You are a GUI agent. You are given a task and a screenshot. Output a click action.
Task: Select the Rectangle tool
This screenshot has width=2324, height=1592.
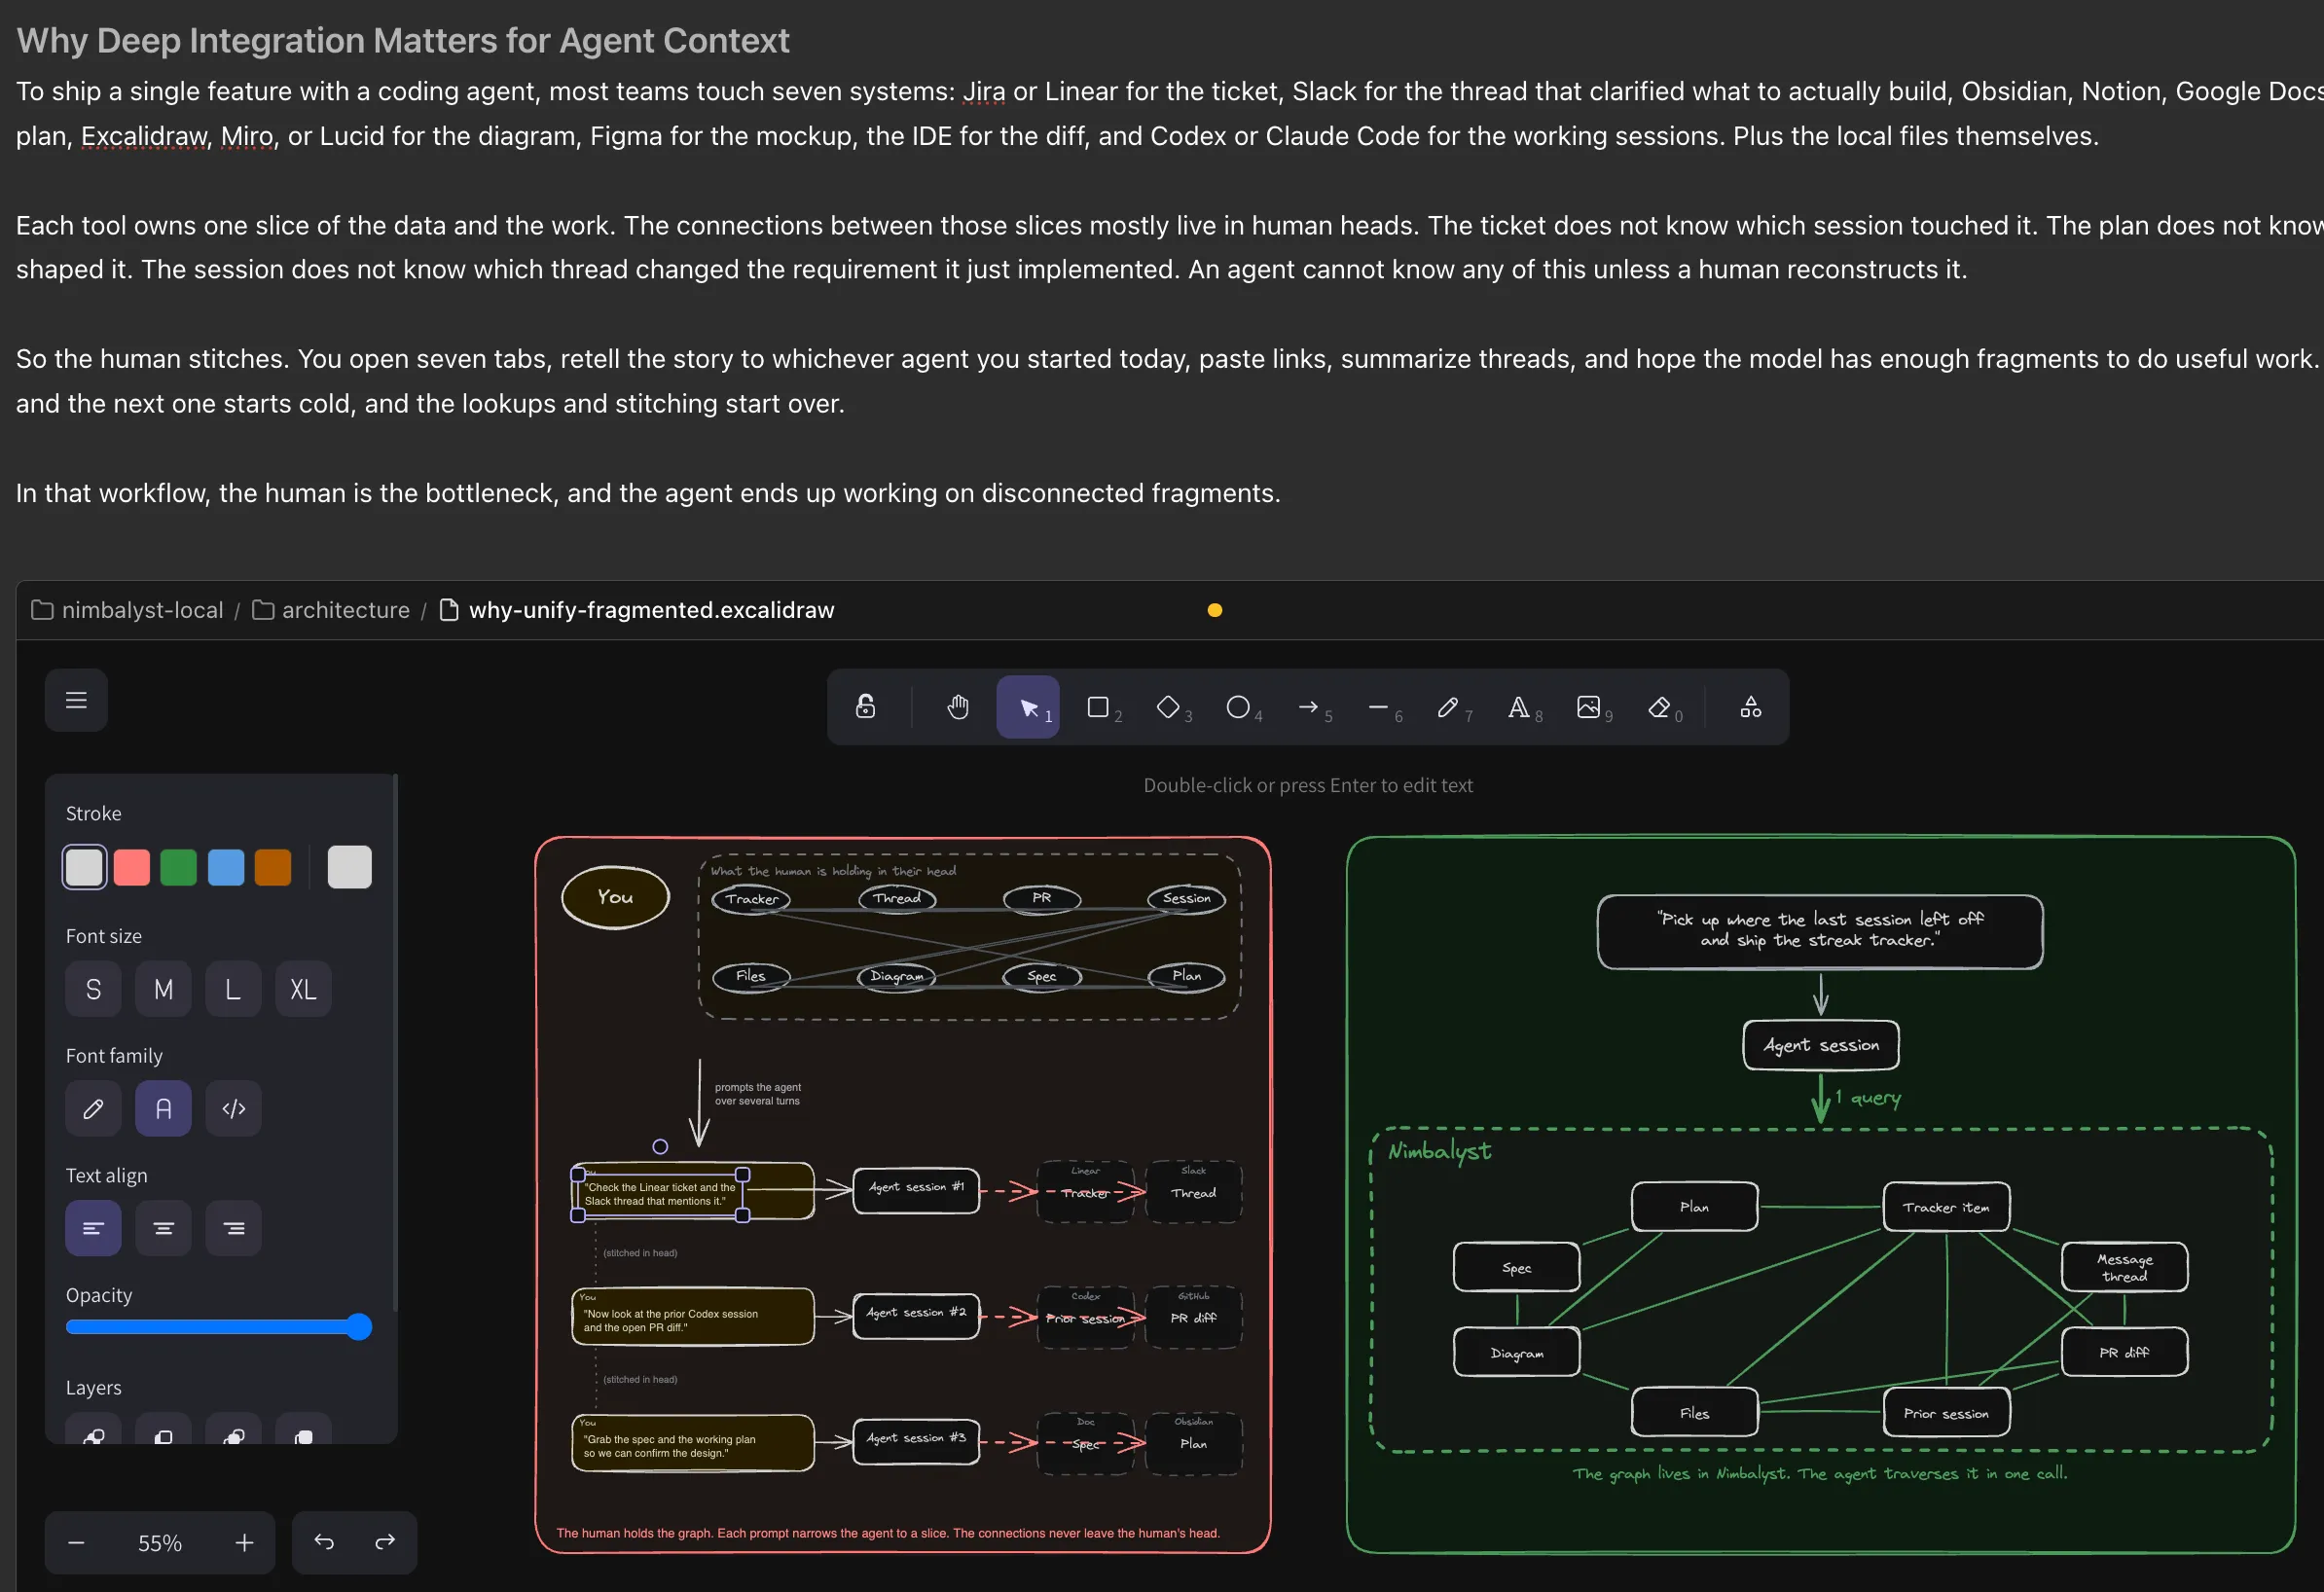(1098, 707)
